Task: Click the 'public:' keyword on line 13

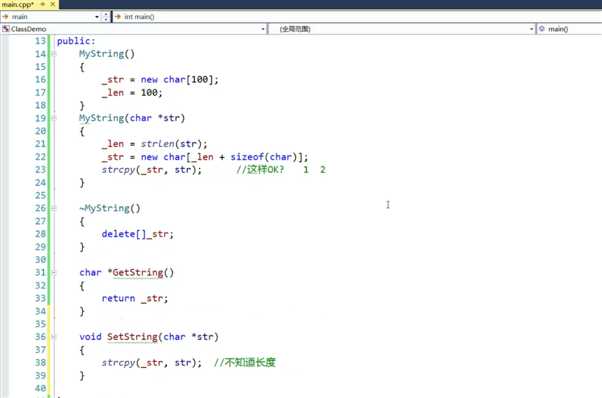Action: pyautogui.click(x=76, y=41)
